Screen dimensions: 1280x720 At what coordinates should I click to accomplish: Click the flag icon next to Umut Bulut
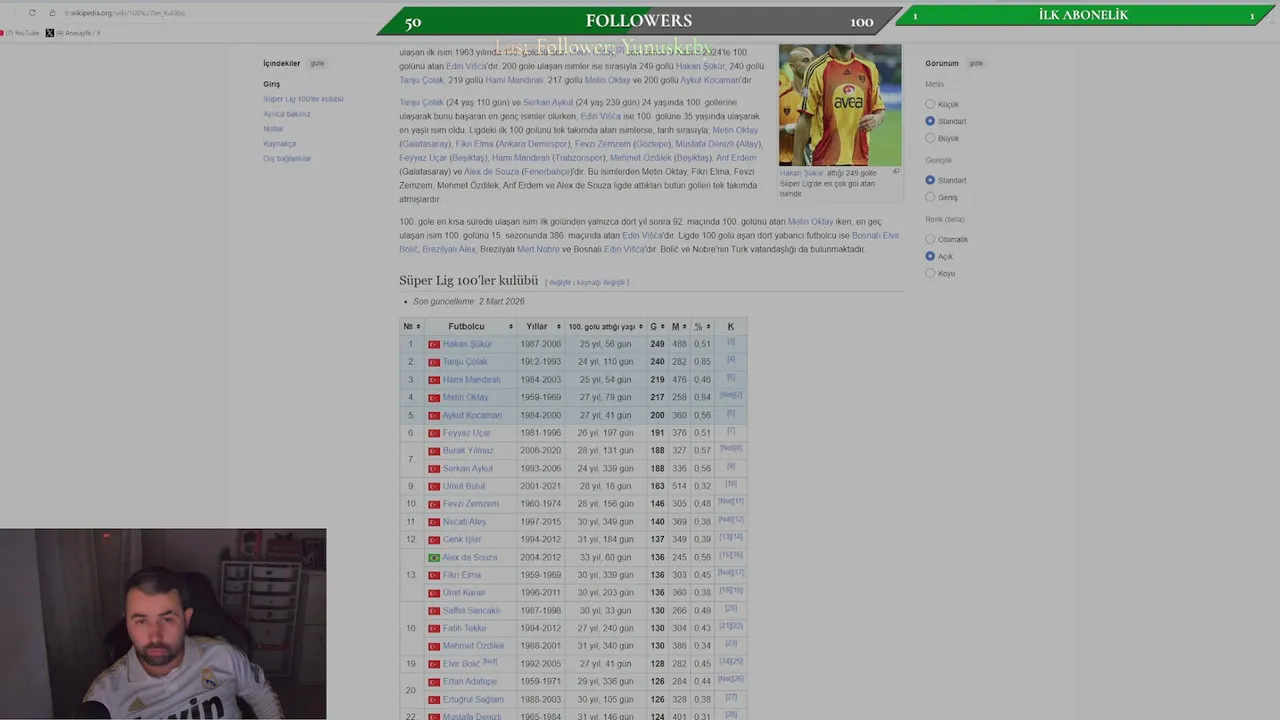click(434, 487)
